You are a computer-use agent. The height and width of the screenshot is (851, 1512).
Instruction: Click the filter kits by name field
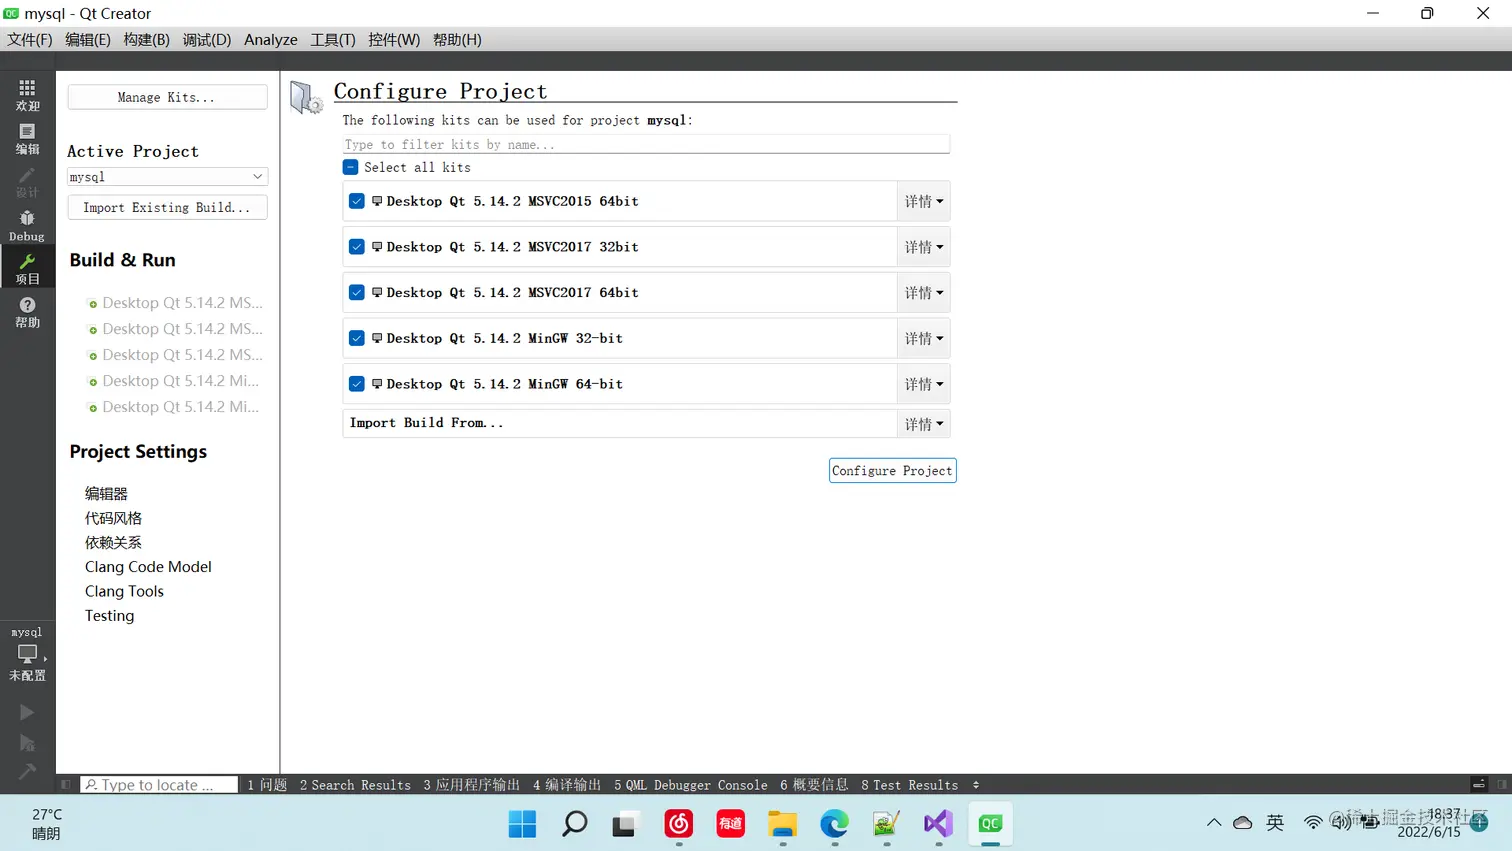click(x=645, y=144)
